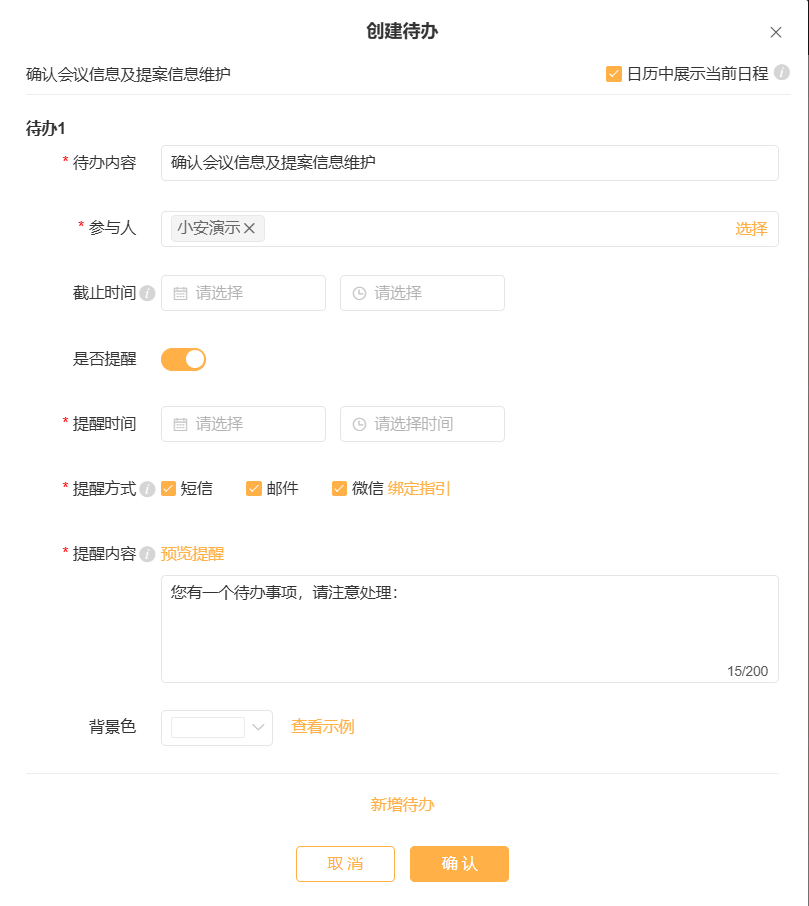
Task: Uncheck the 微信 reminder checkbox
Action: click(339, 489)
